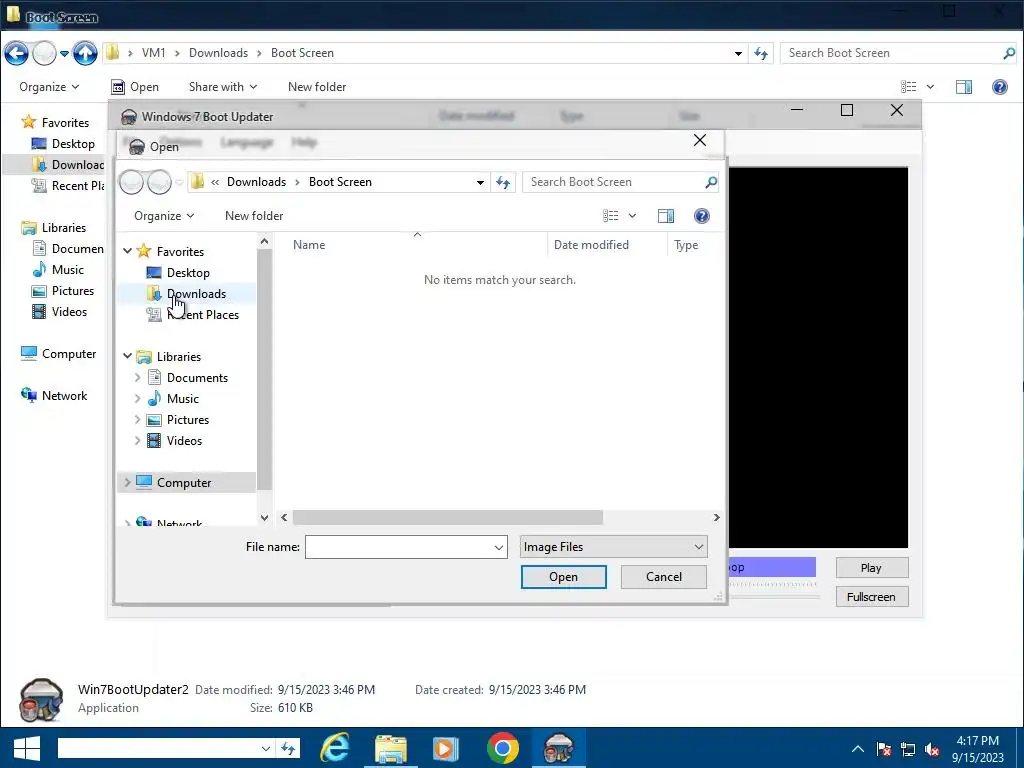1024x768 pixels.
Task: Open Music library in Open dialog
Action: pyautogui.click(x=182, y=398)
